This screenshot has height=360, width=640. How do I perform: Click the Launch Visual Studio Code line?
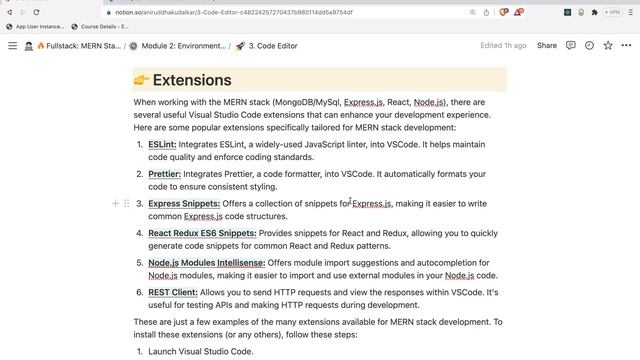[x=200, y=351]
